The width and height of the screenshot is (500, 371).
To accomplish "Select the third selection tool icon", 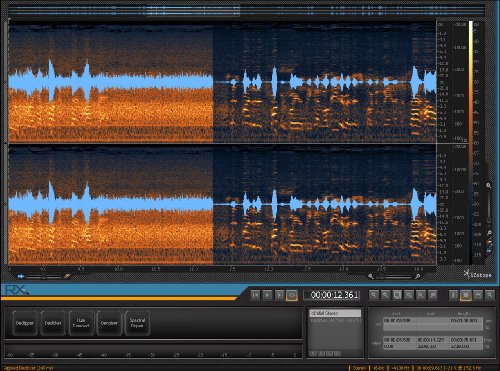I will [478, 295].
